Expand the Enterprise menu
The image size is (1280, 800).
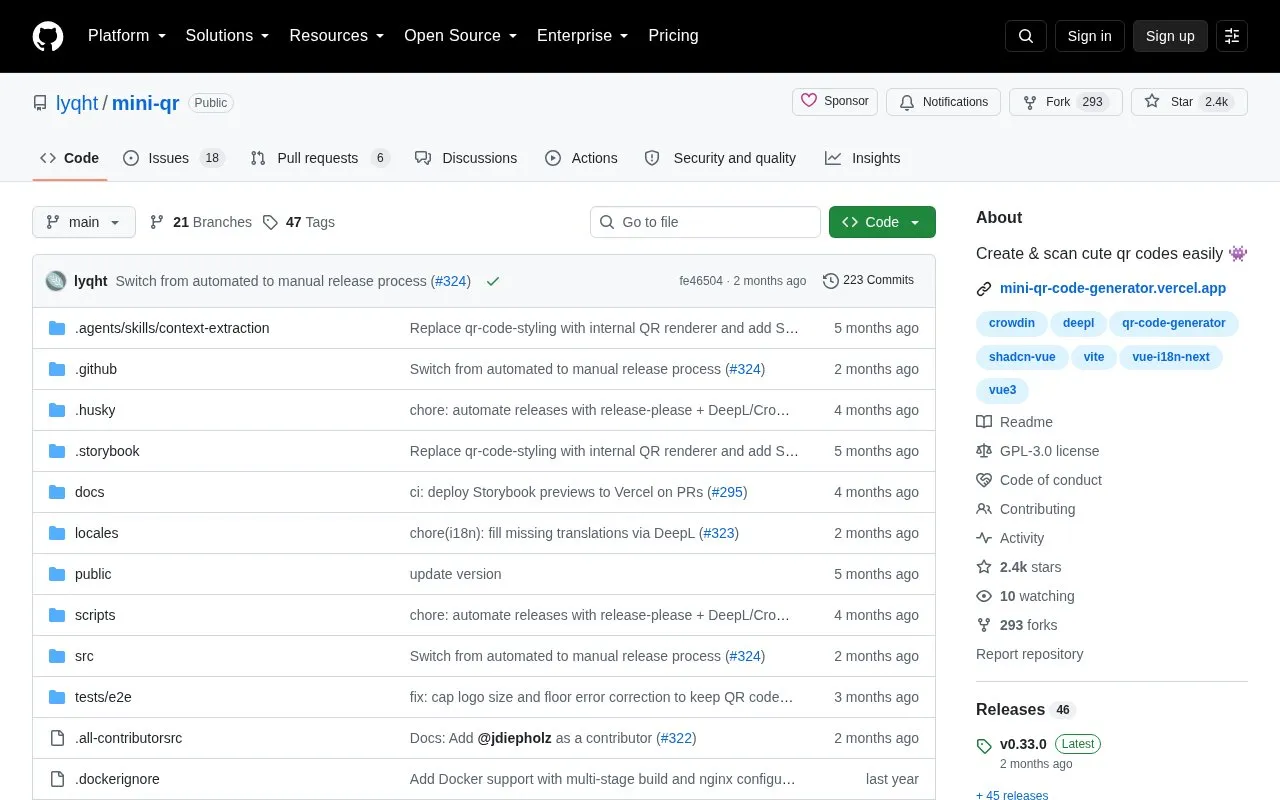click(x=583, y=36)
